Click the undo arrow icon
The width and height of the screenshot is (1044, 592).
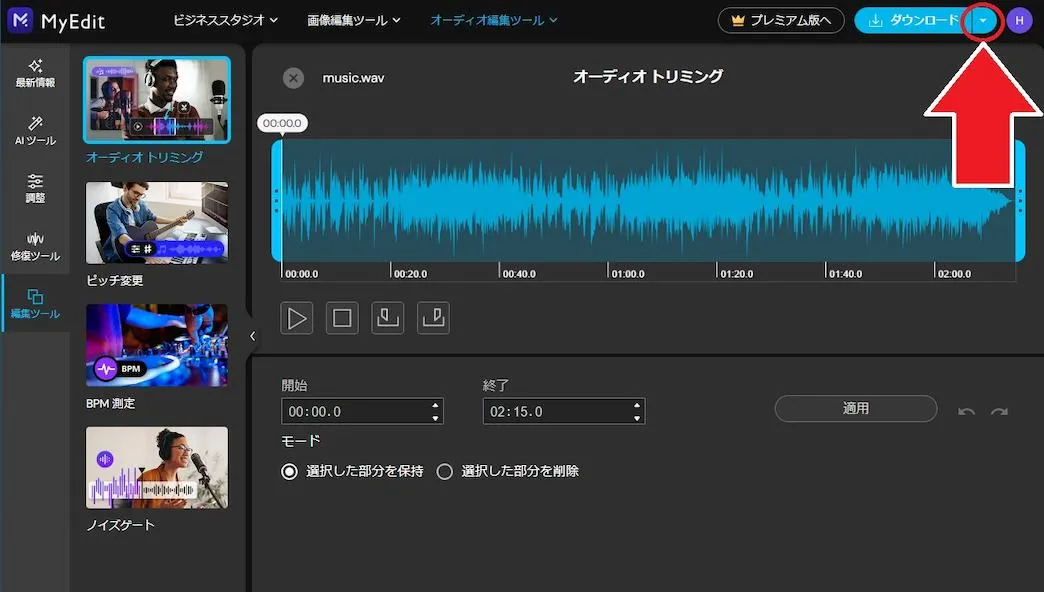tap(966, 412)
